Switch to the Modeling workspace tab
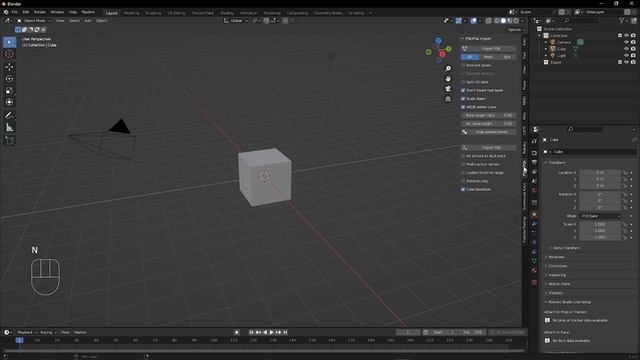The height and width of the screenshot is (360, 640). coord(131,13)
